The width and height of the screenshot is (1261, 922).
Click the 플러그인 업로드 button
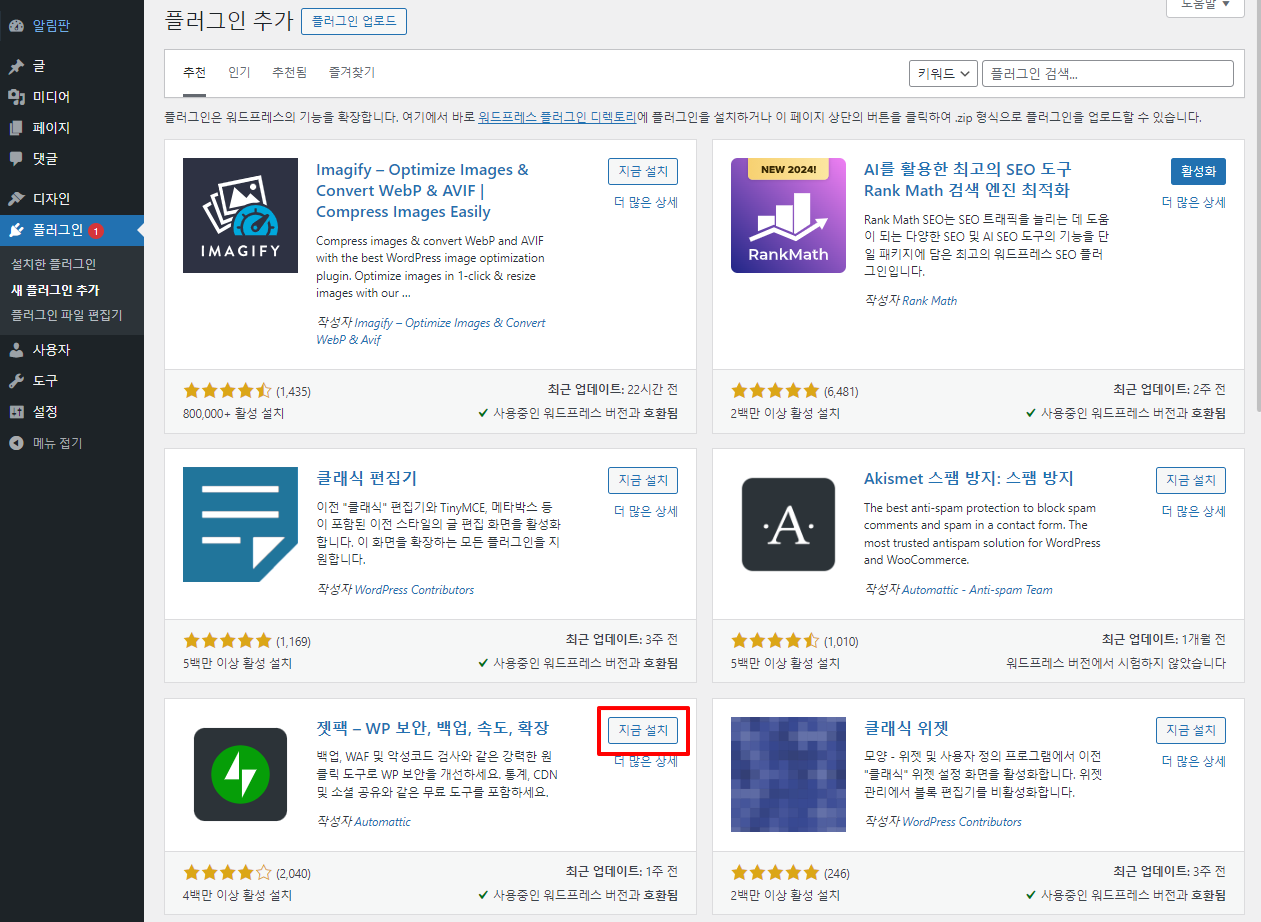(354, 20)
